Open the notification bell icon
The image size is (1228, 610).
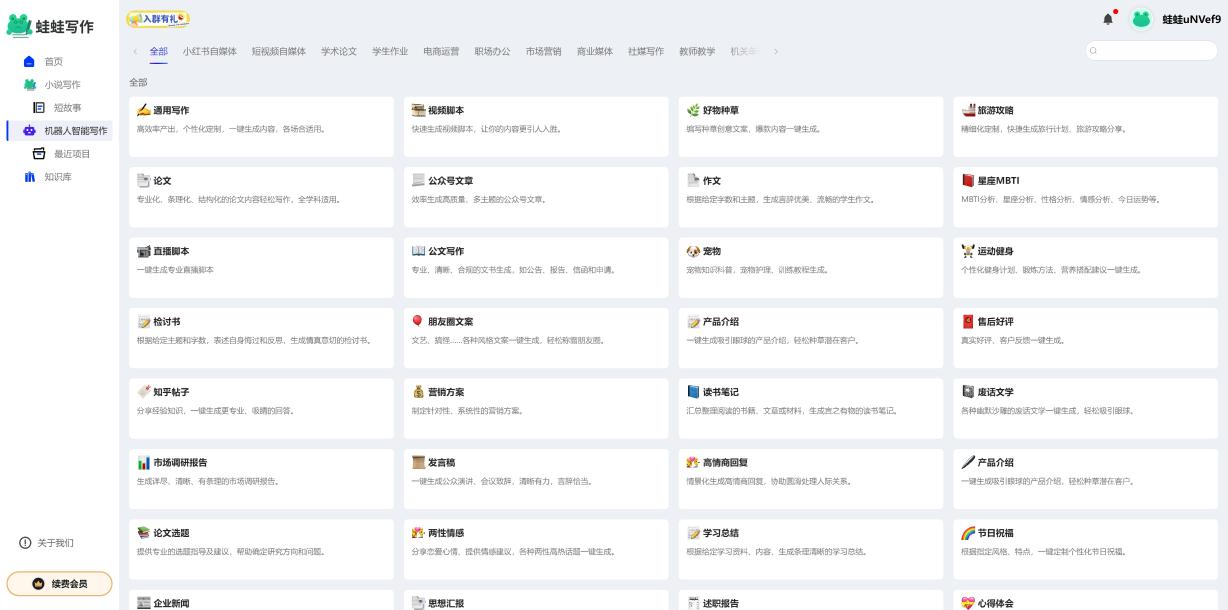point(1108,19)
